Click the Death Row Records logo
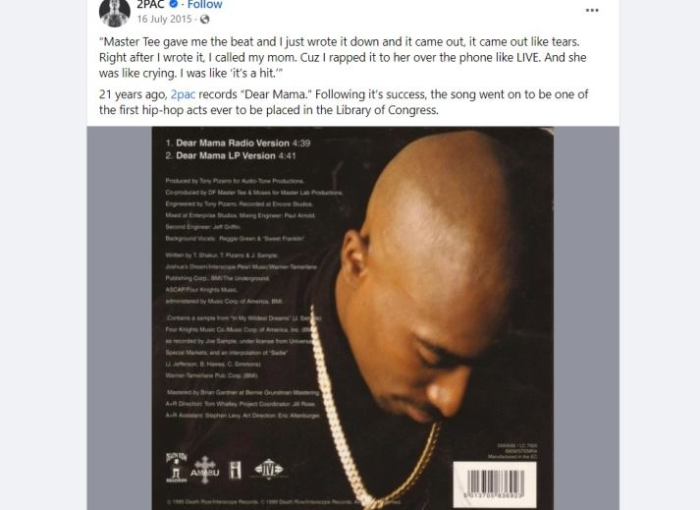700x510 pixels. point(176,468)
